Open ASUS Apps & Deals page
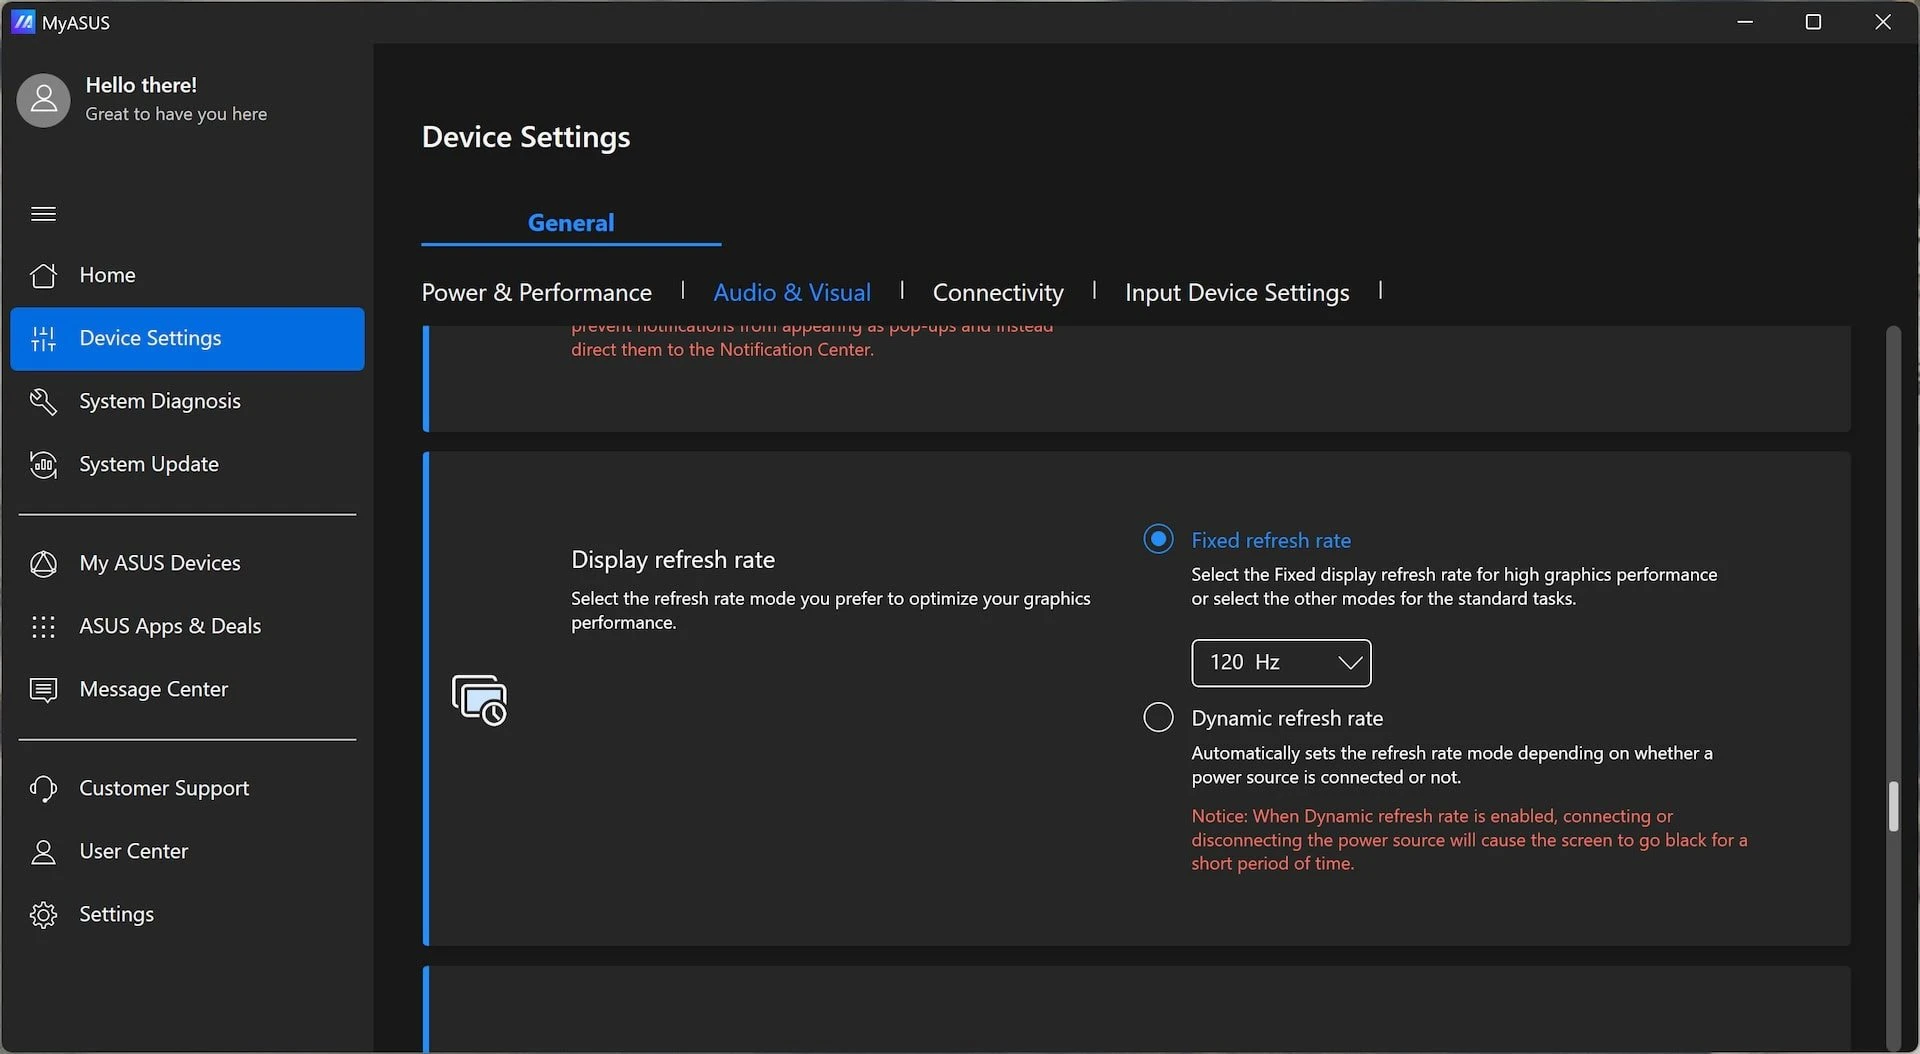The height and width of the screenshot is (1054, 1920). click(x=187, y=627)
